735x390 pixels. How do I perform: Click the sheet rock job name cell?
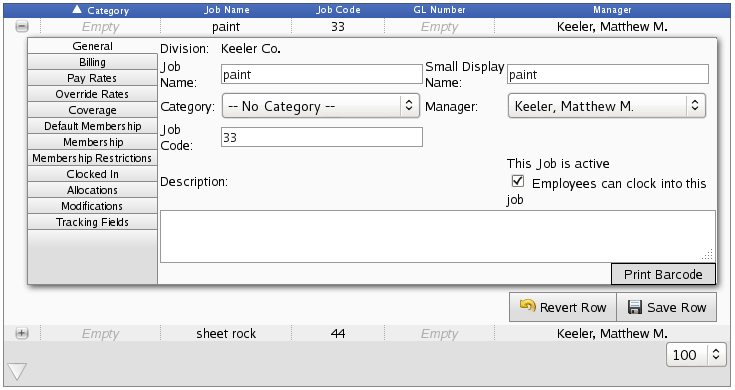point(226,333)
